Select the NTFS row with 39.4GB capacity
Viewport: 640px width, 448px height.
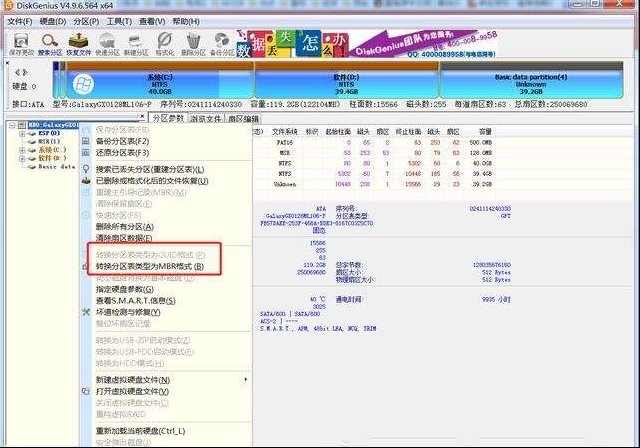pos(373,174)
